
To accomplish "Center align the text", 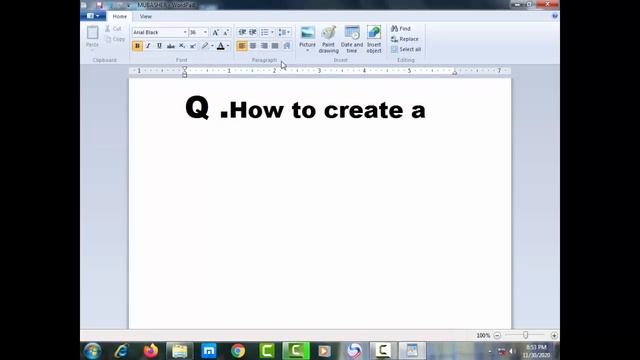I will coord(253,46).
